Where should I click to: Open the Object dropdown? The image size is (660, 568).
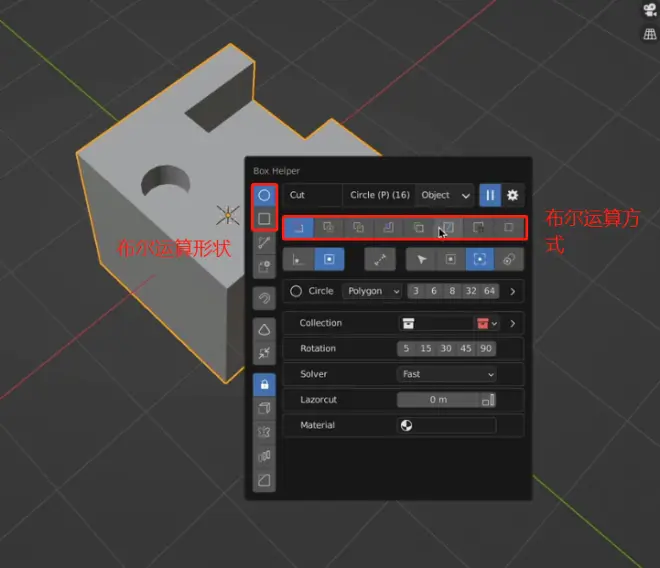tap(445, 195)
